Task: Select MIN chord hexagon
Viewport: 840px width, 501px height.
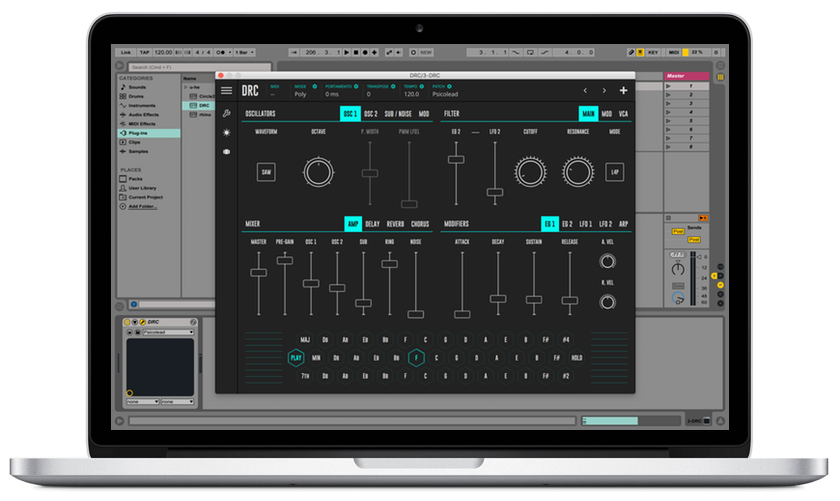Action: (316, 358)
